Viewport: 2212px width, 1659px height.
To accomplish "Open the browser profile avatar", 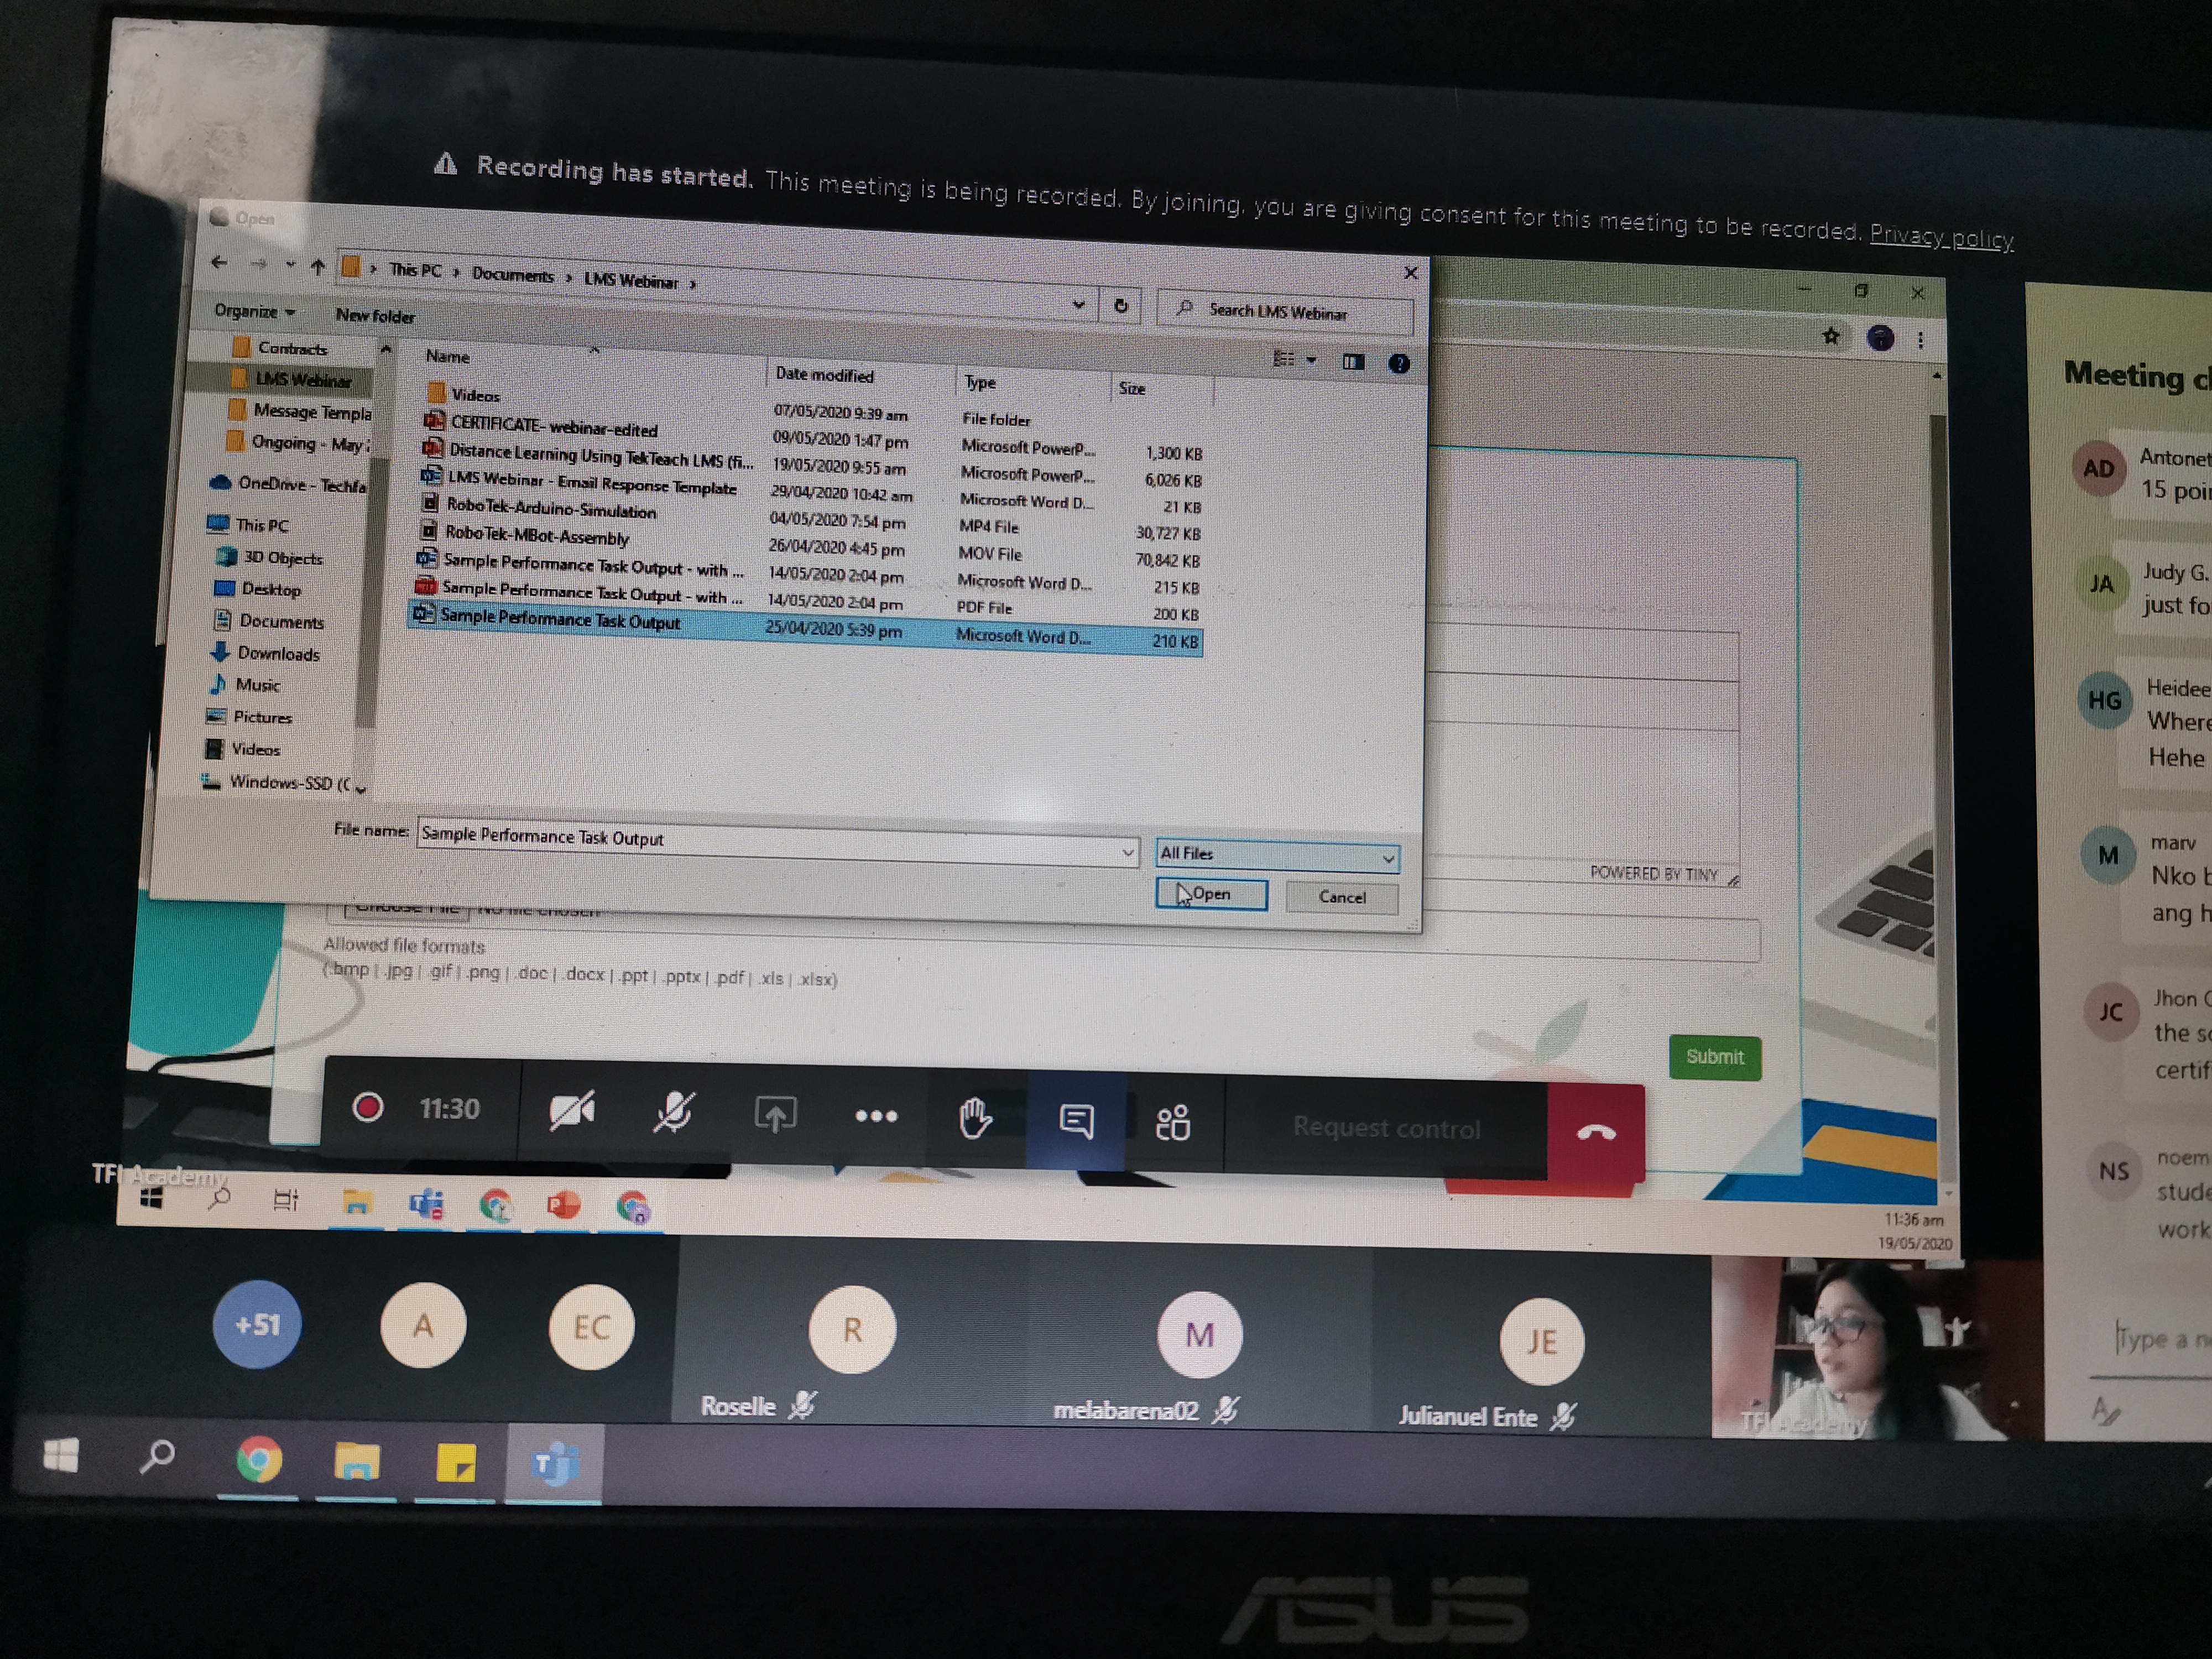I will click(1880, 338).
